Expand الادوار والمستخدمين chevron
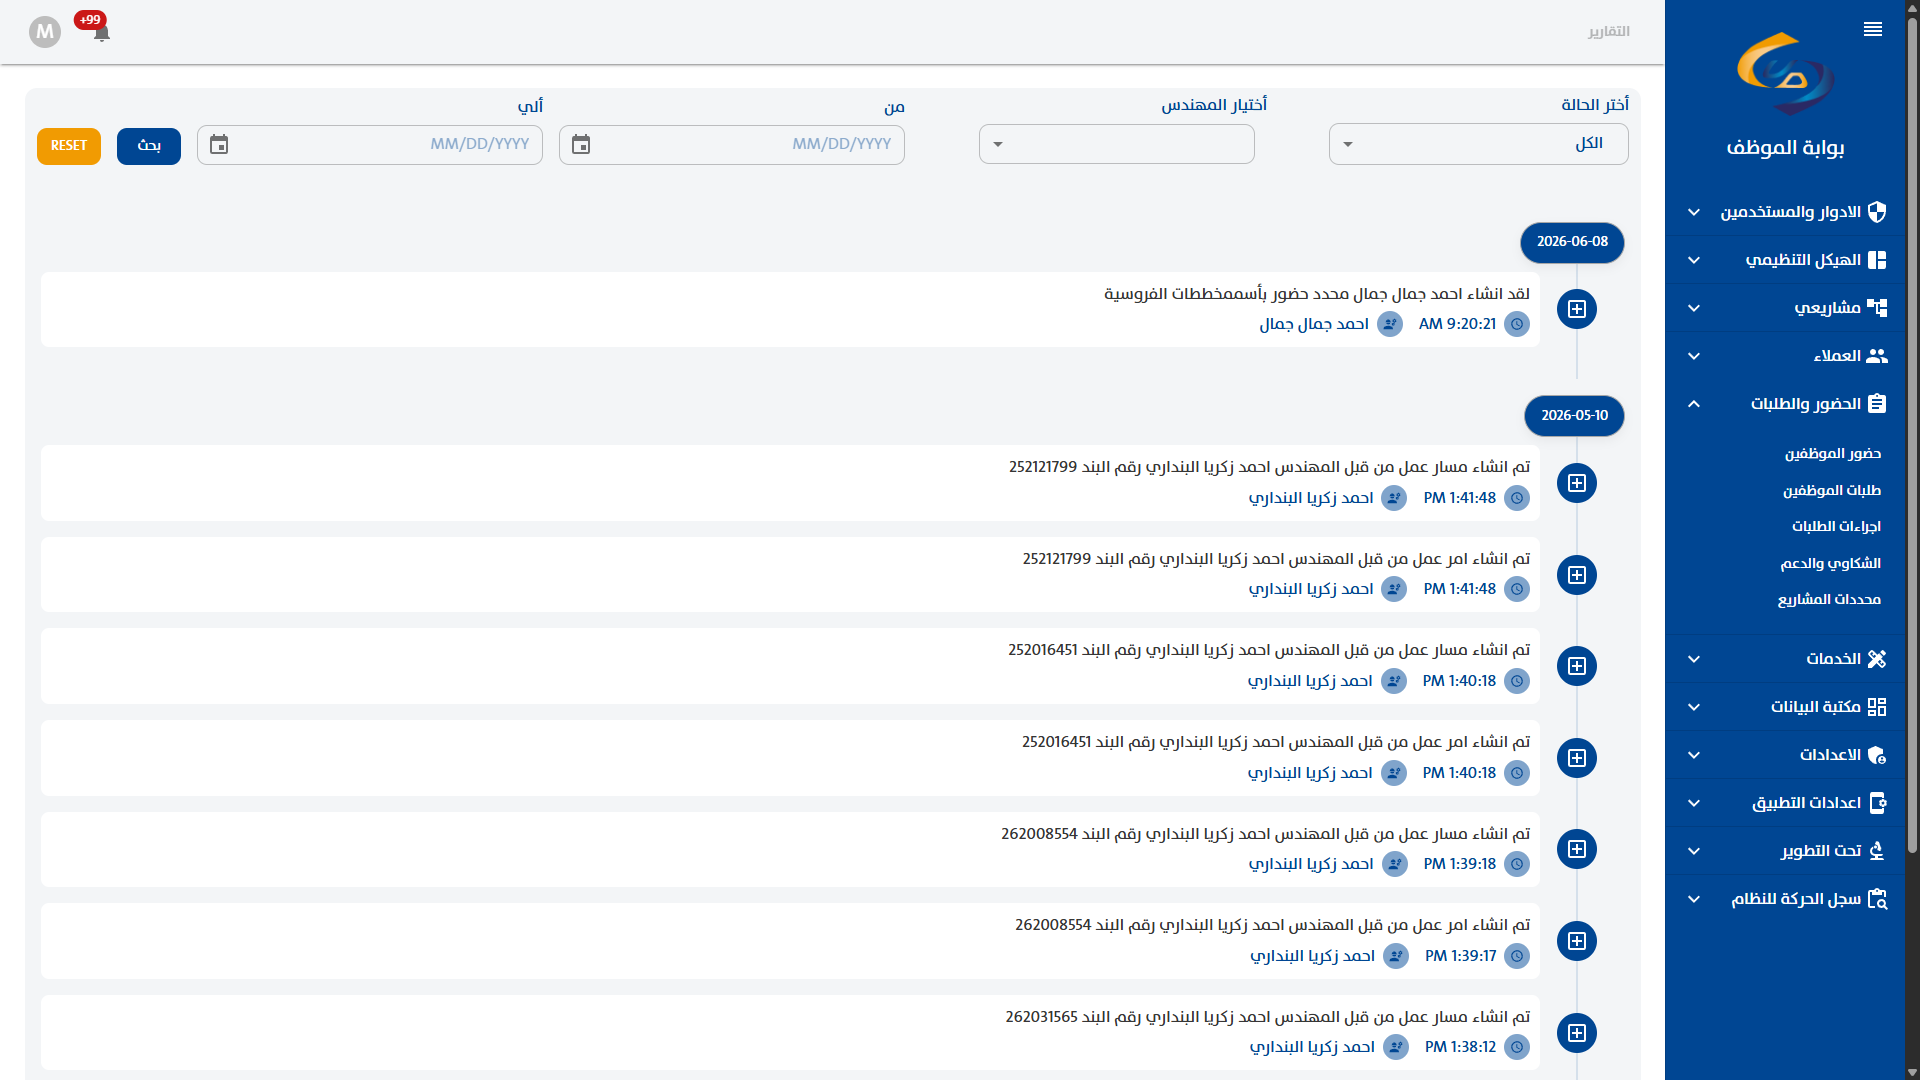The height and width of the screenshot is (1080, 1920). [x=1694, y=212]
